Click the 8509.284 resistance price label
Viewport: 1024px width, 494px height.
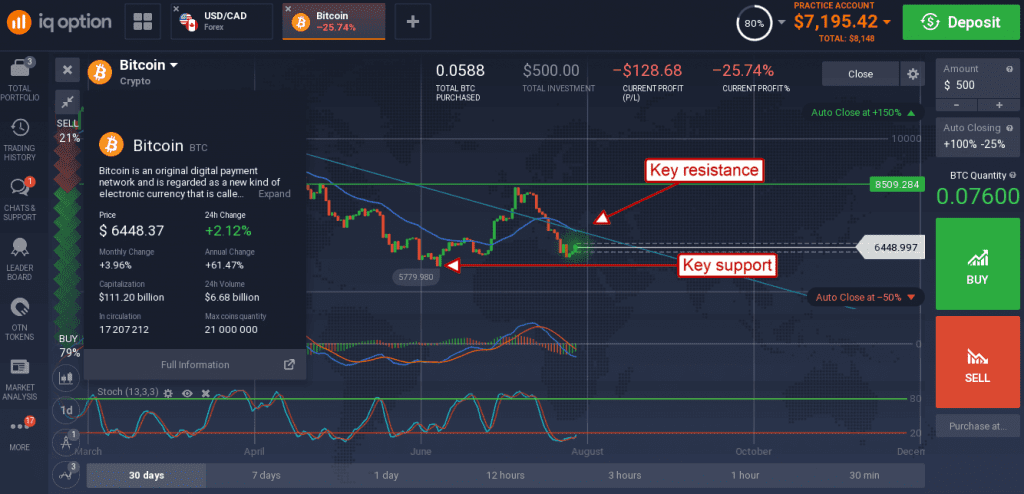pyautogui.click(x=896, y=184)
